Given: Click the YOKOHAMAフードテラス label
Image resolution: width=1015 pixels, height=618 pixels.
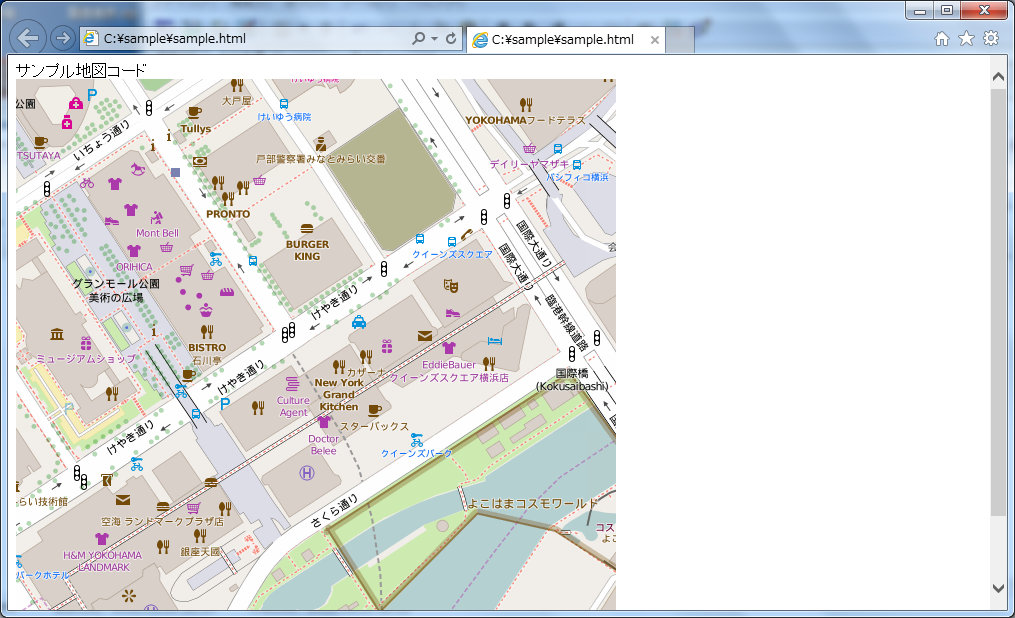Looking at the screenshot, I should click(x=525, y=120).
